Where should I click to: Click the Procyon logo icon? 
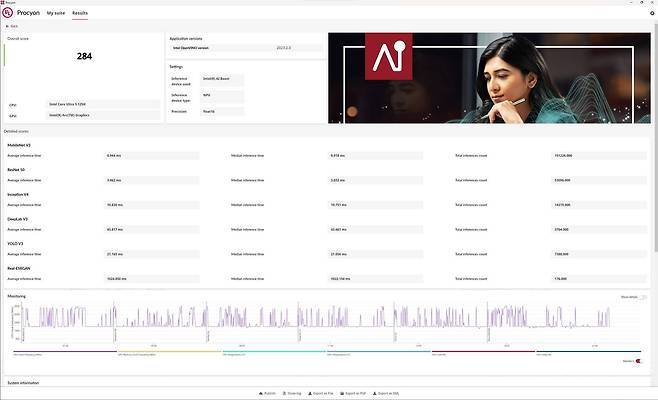click(x=7, y=13)
